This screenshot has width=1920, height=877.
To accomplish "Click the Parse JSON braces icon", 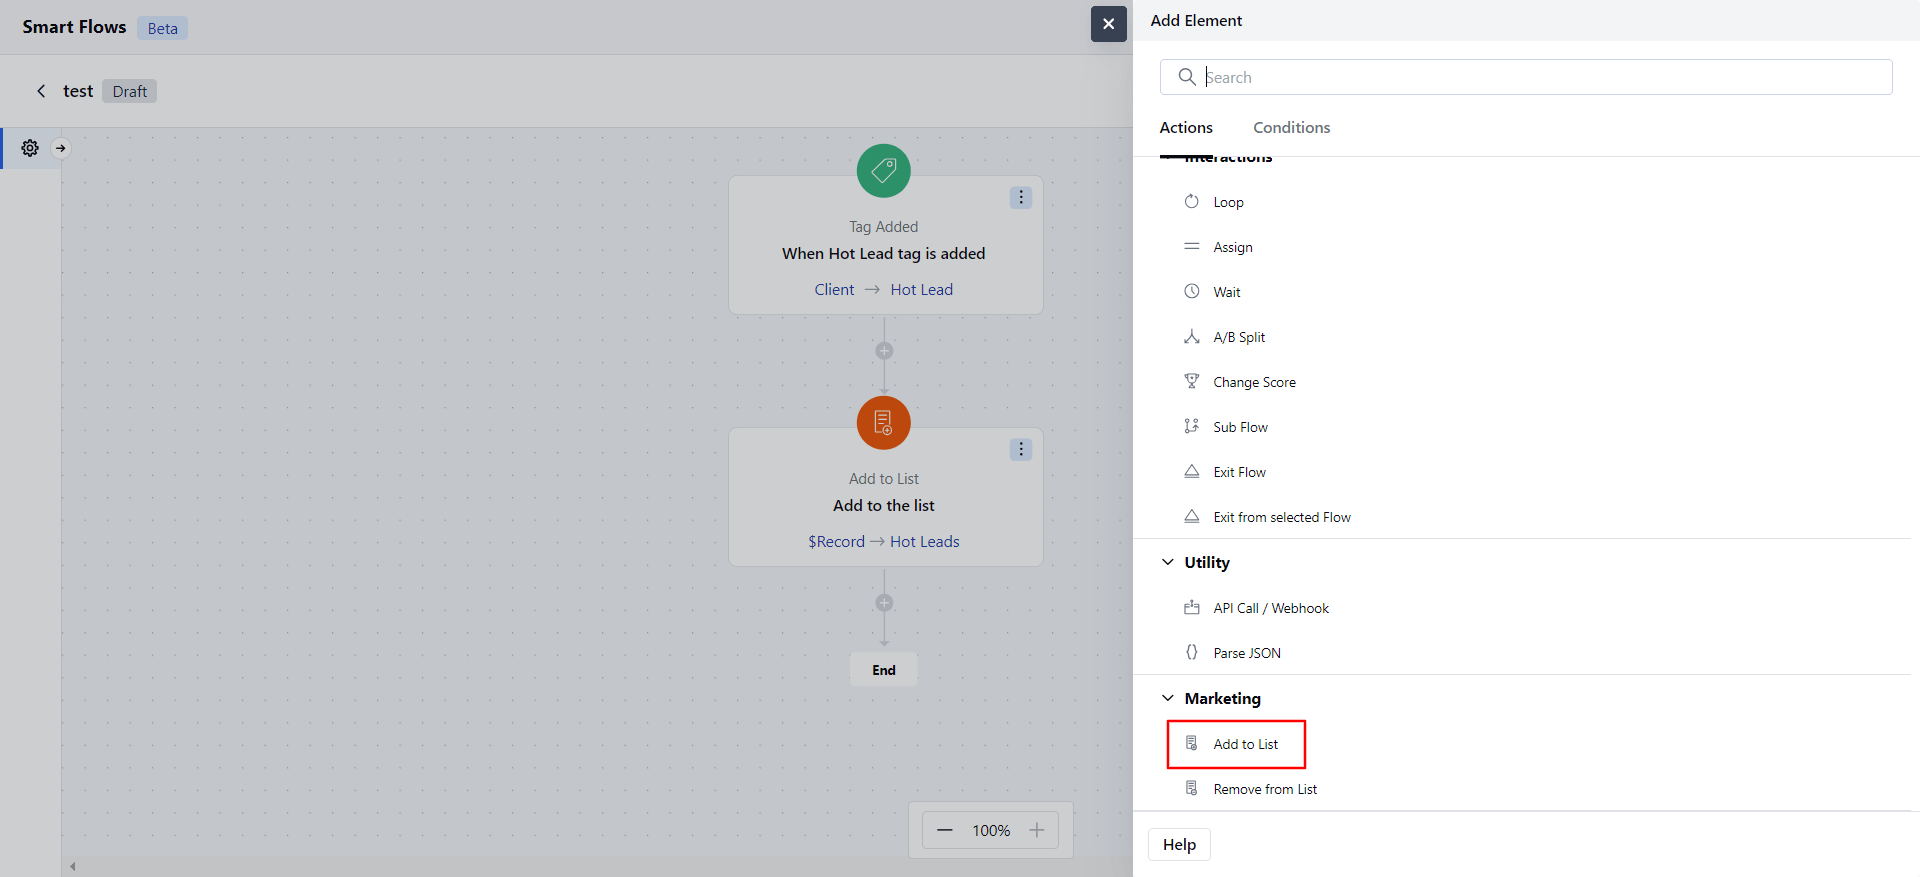I will point(1192,652).
